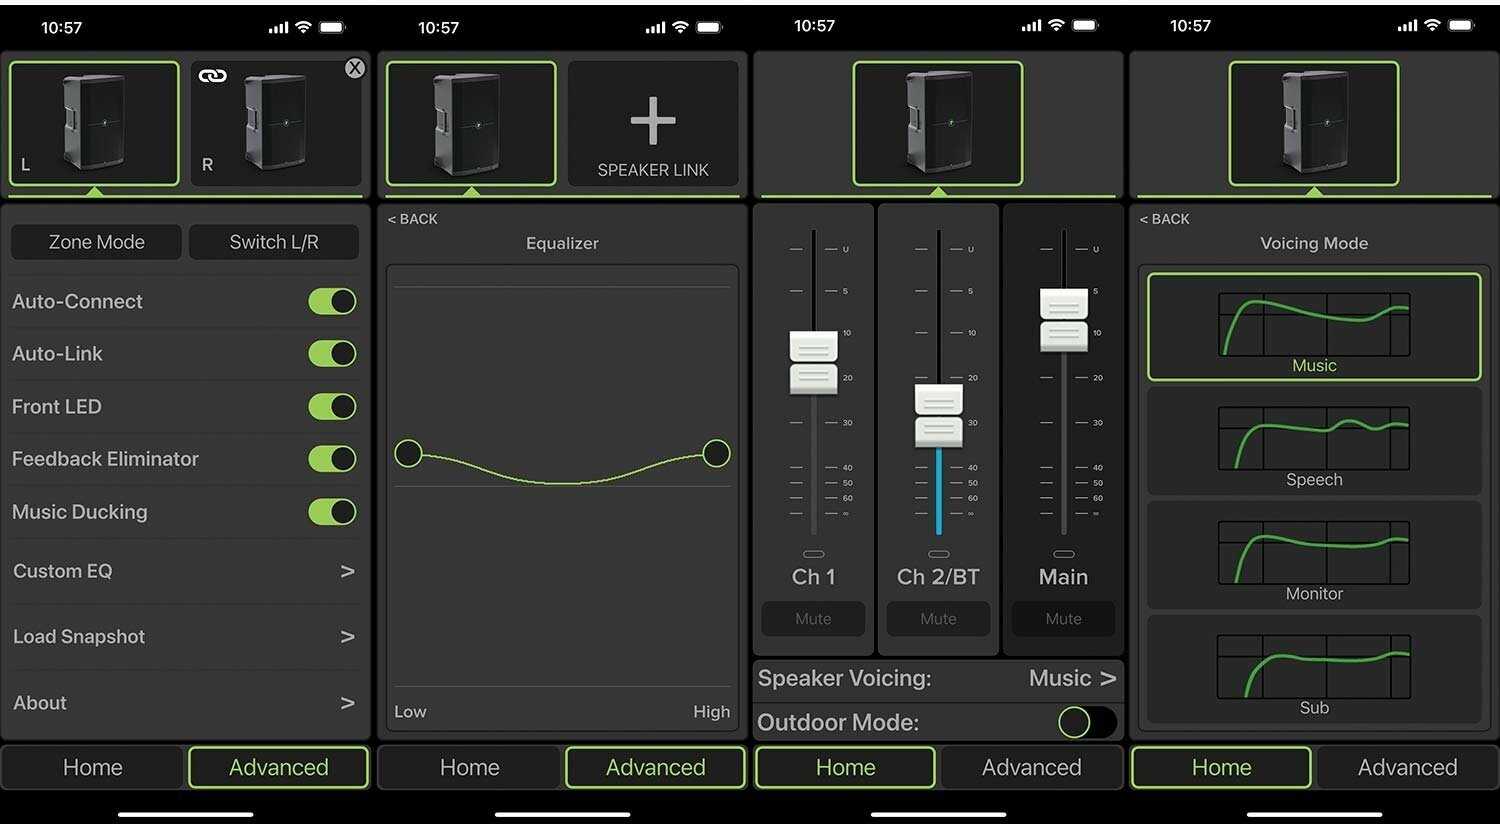Click the chain link icon on R speaker
Image resolution: width=1500 pixels, height=824 pixels.
point(212,76)
